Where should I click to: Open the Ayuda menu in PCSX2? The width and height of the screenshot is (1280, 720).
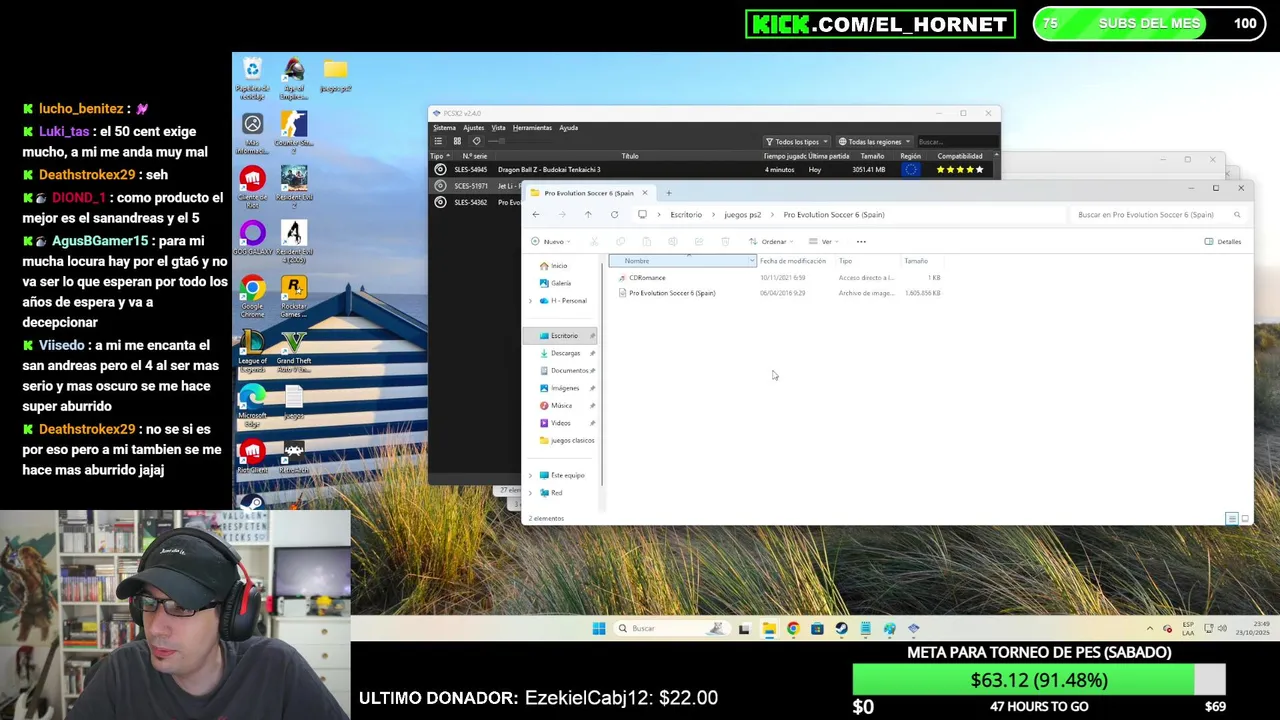point(568,127)
